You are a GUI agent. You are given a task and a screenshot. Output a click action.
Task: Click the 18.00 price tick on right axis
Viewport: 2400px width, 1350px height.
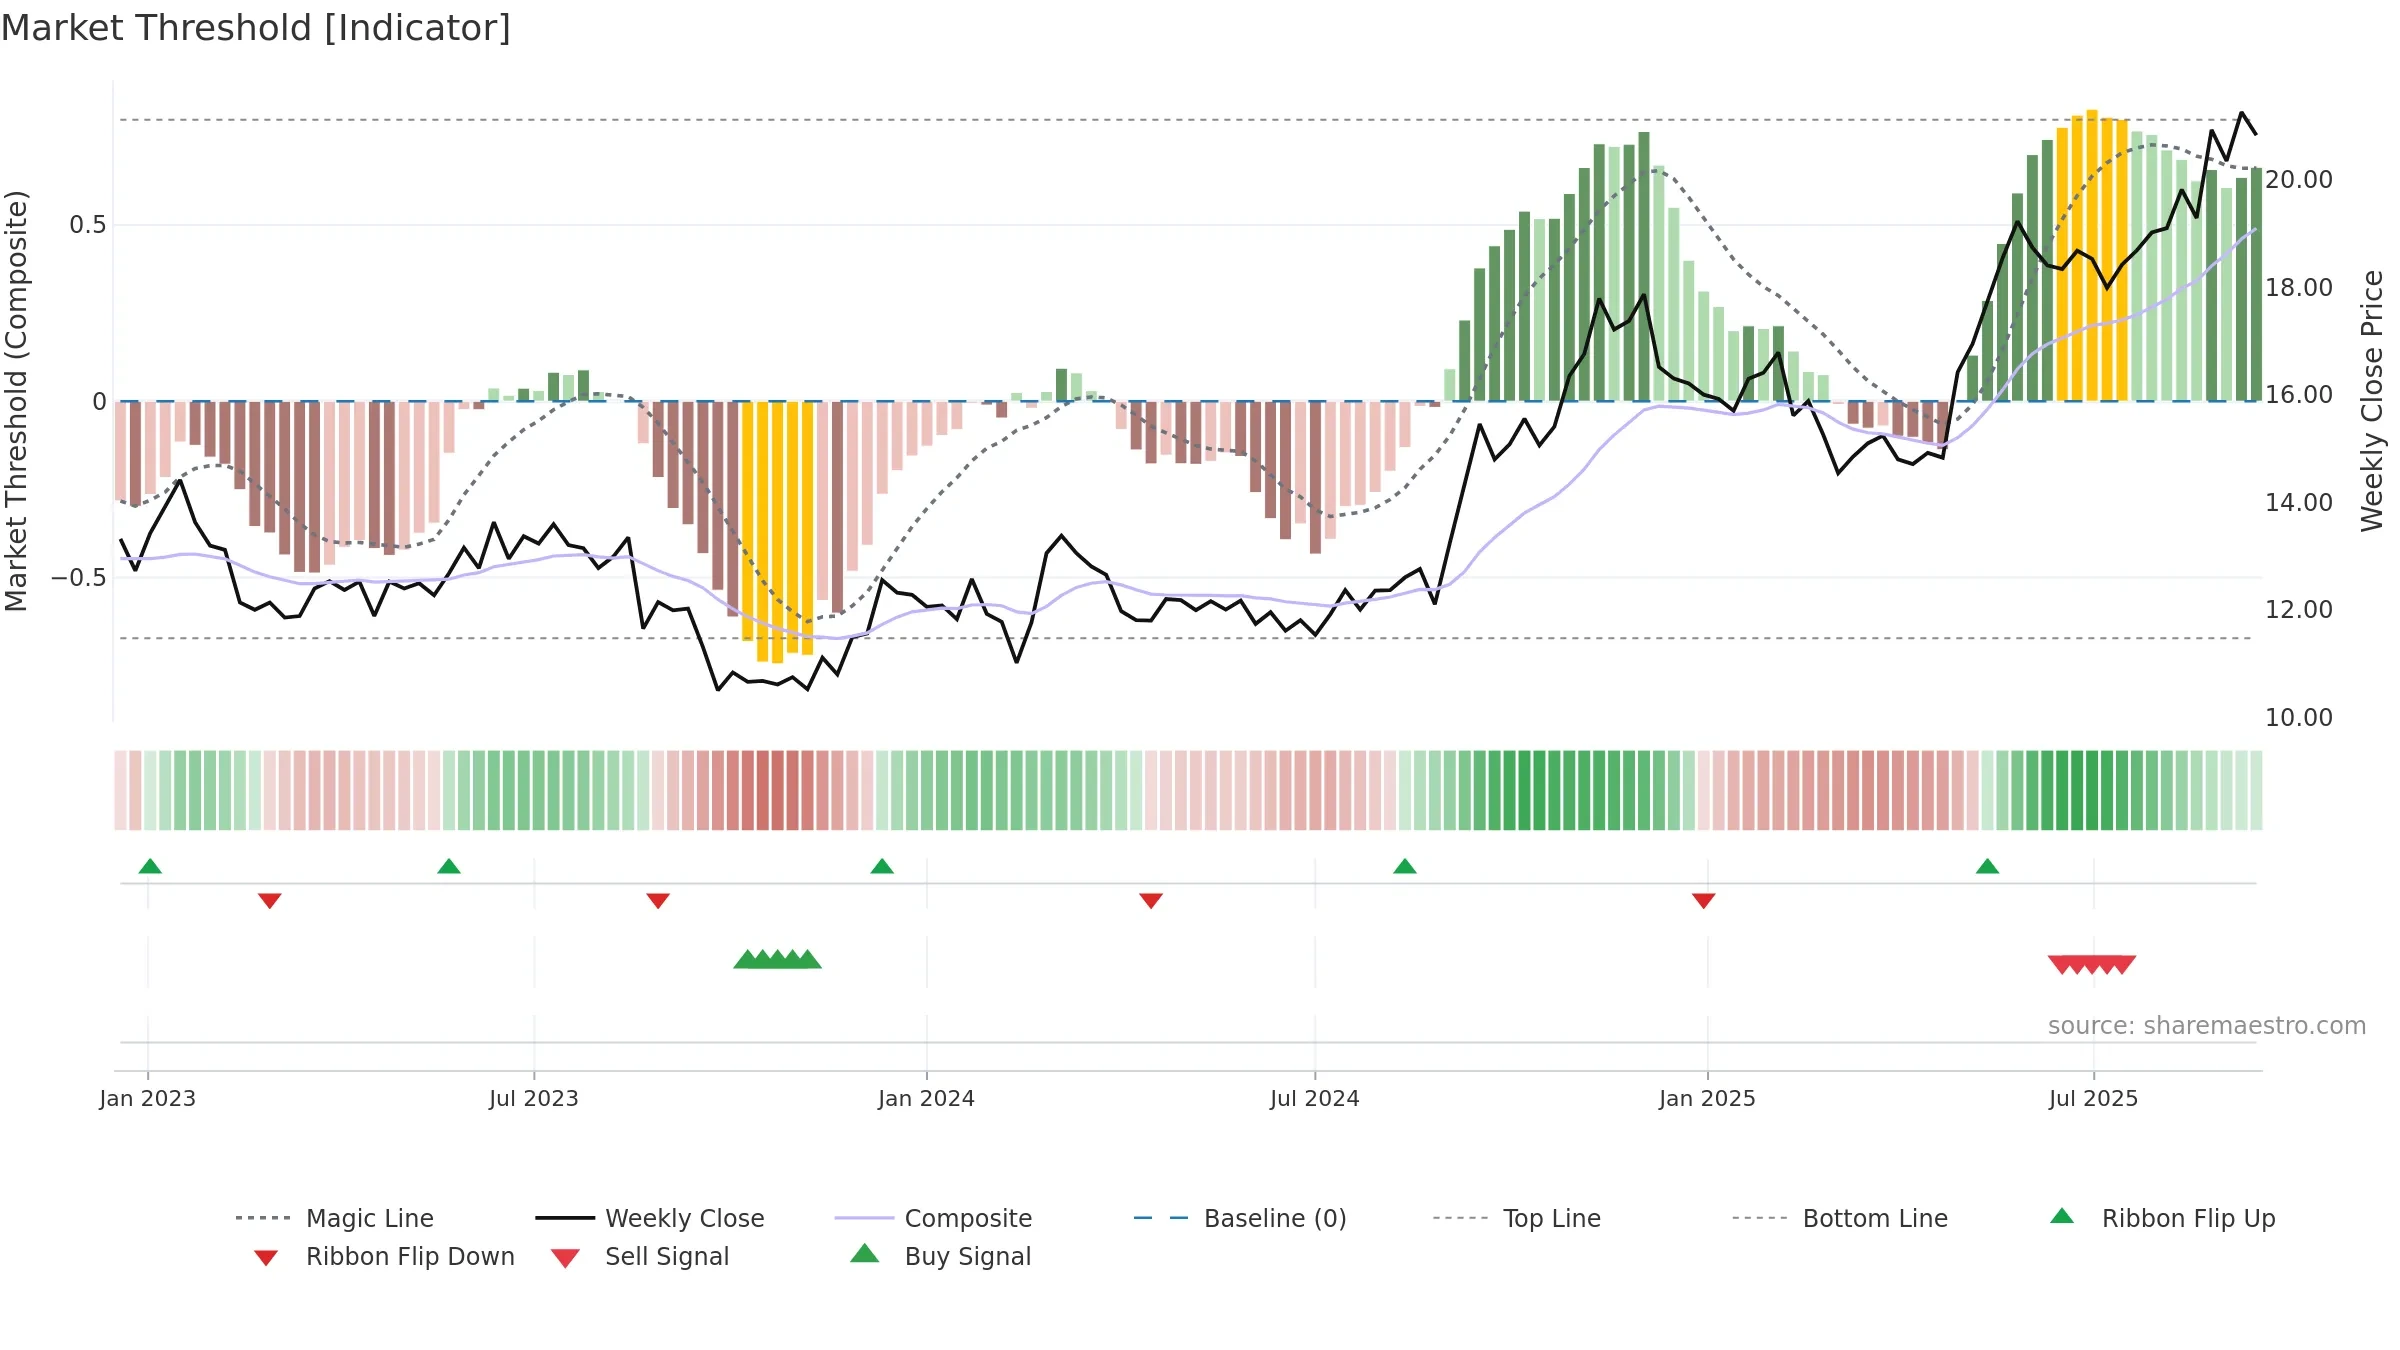pyautogui.click(x=2299, y=288)
